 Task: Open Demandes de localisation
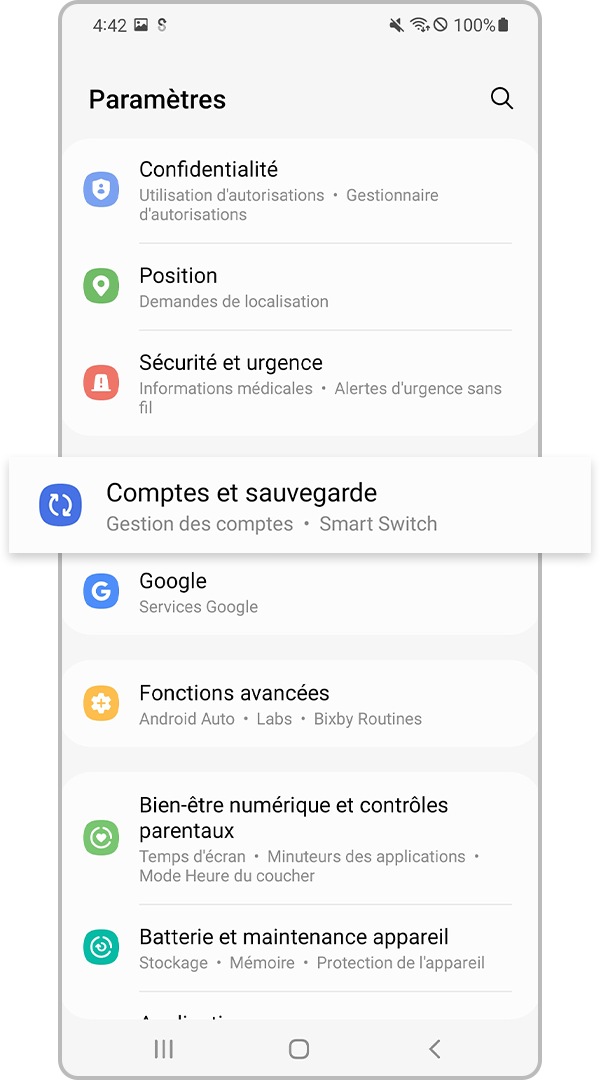233,301
